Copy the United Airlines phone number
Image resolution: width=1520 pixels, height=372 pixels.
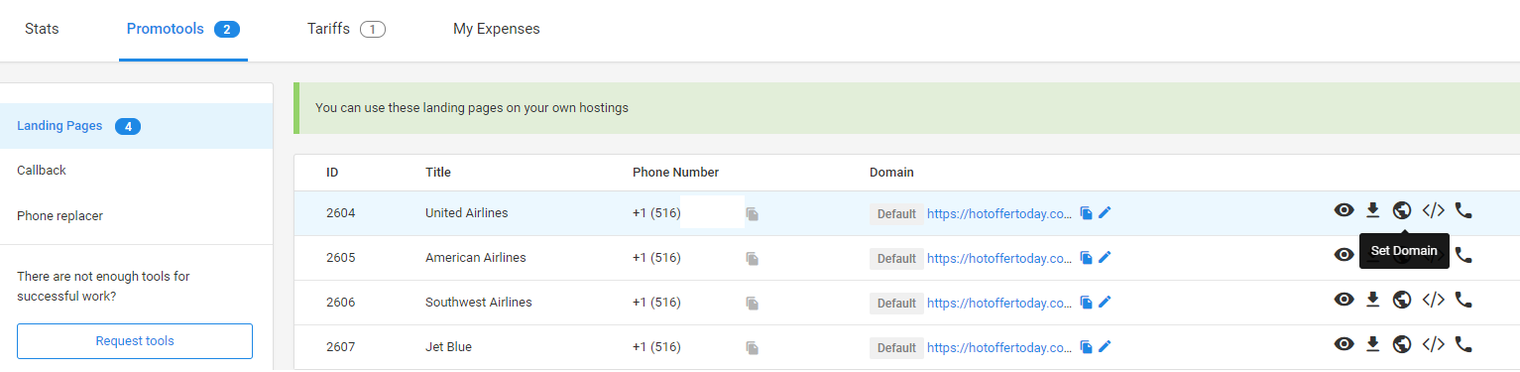coord(752,214)
